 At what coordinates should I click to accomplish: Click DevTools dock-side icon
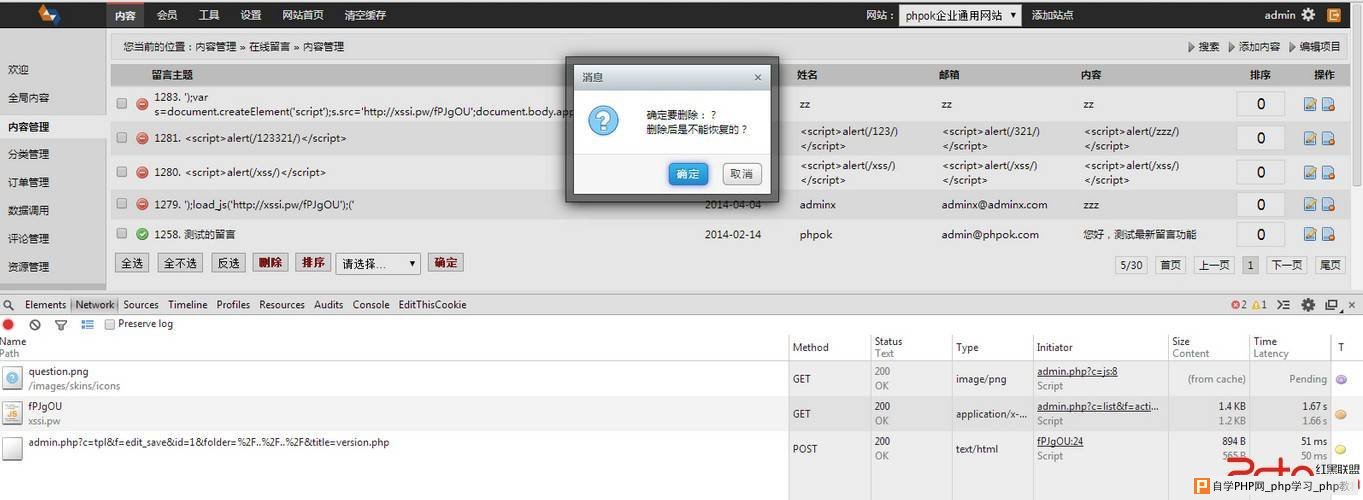point(1331,305)
